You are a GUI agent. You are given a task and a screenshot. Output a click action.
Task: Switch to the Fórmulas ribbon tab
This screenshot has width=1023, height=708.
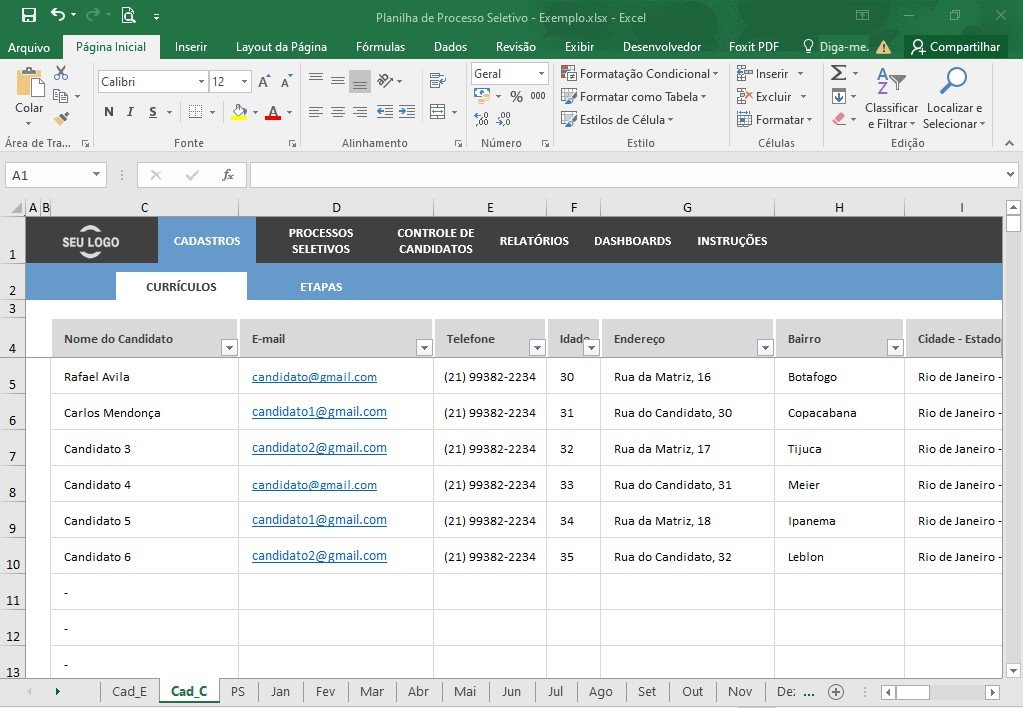[380, 47]
